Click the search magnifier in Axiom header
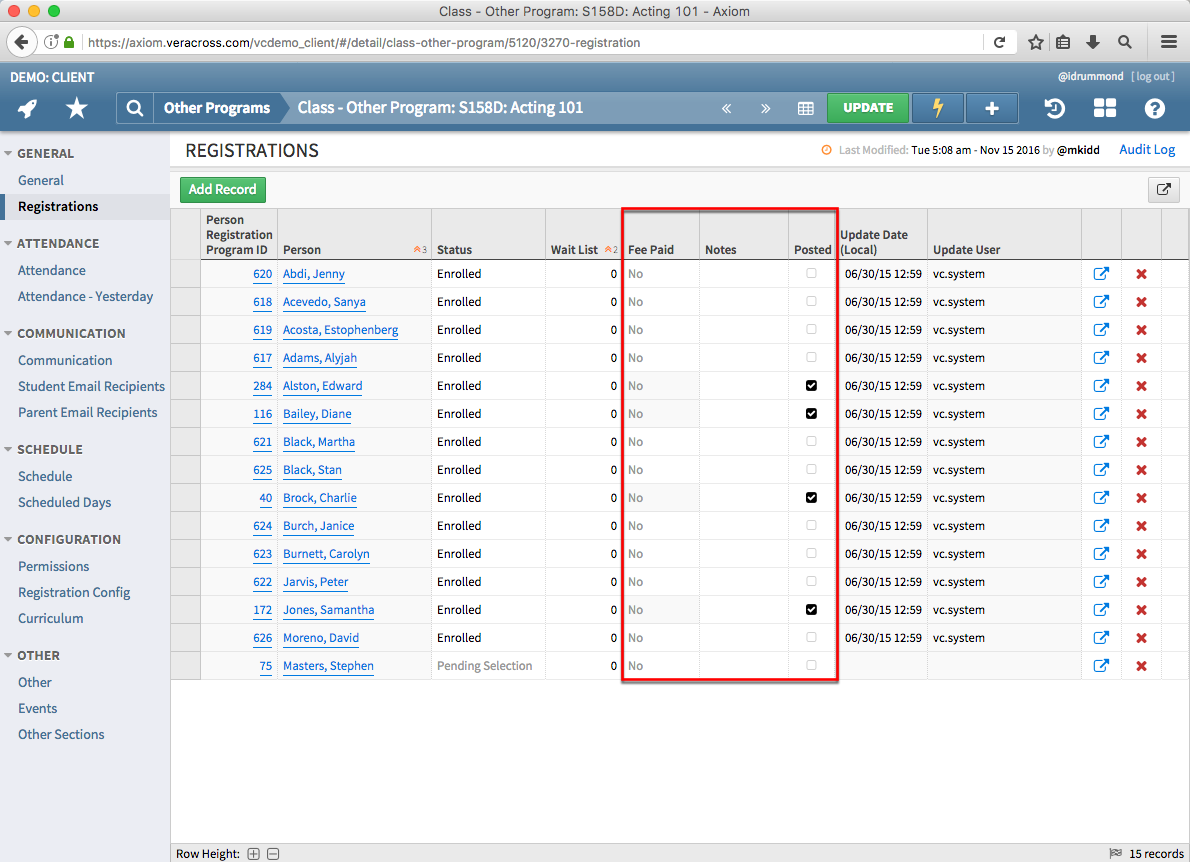The height and width of the screenshot is (862, 1190). [x=134, y=109]
